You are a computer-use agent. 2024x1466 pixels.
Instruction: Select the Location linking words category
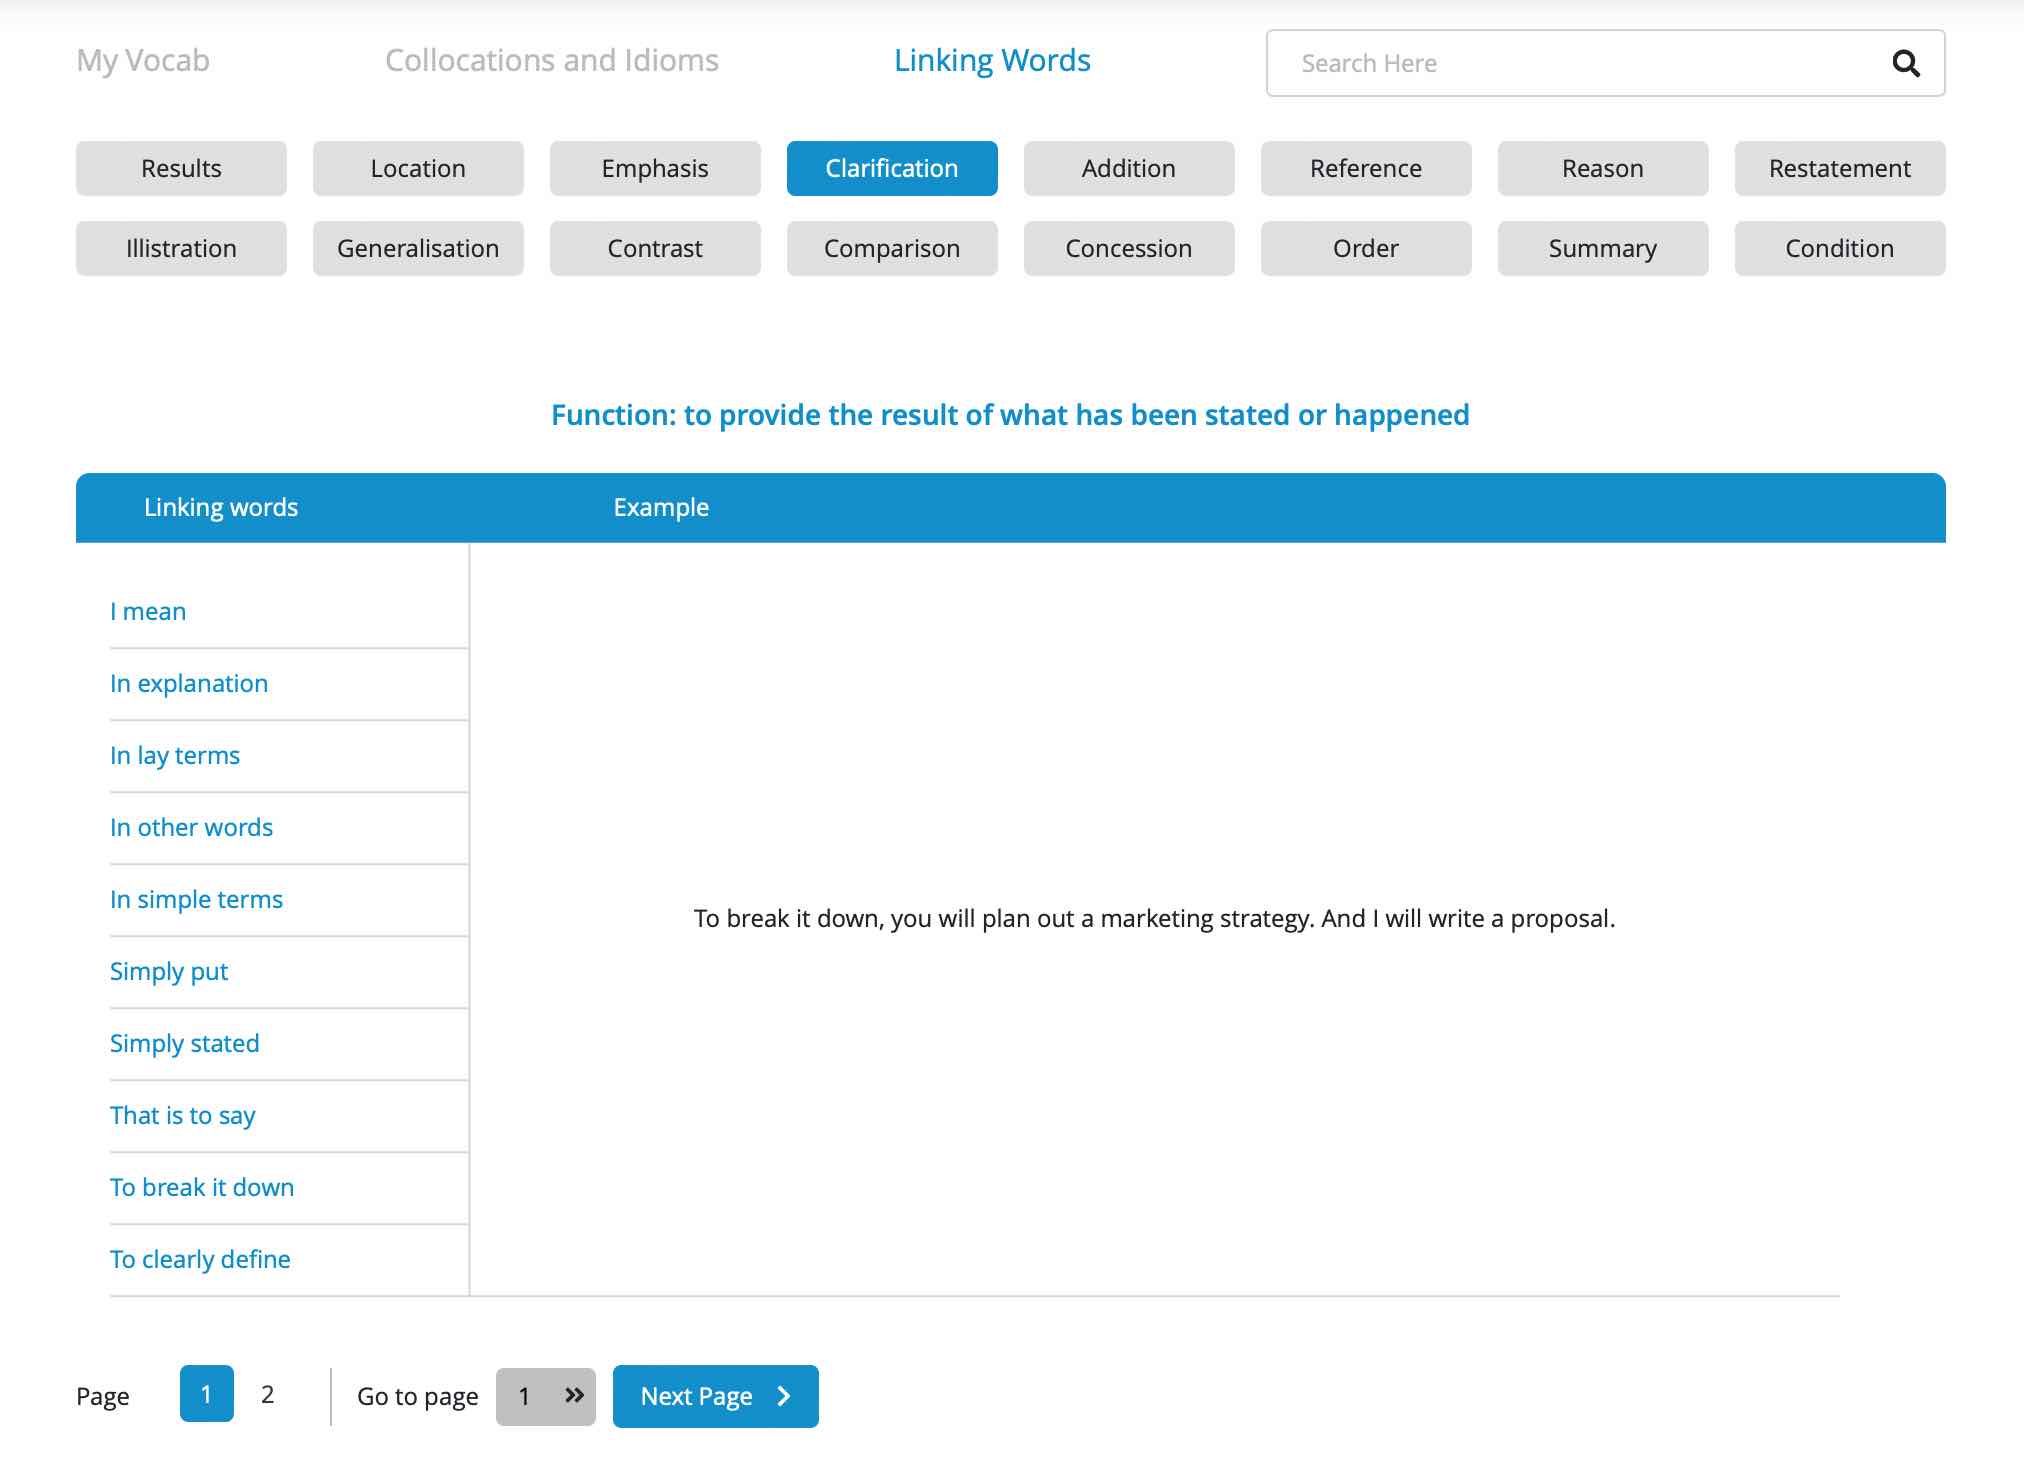click(x=418, y=168)
